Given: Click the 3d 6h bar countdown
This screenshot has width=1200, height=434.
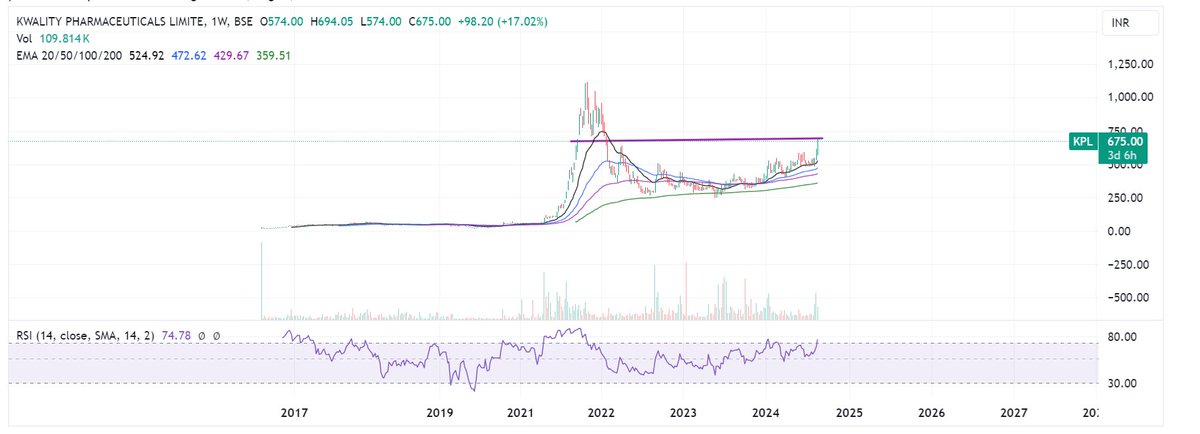Looking at the screenshot, I should tap(1120, 156).
